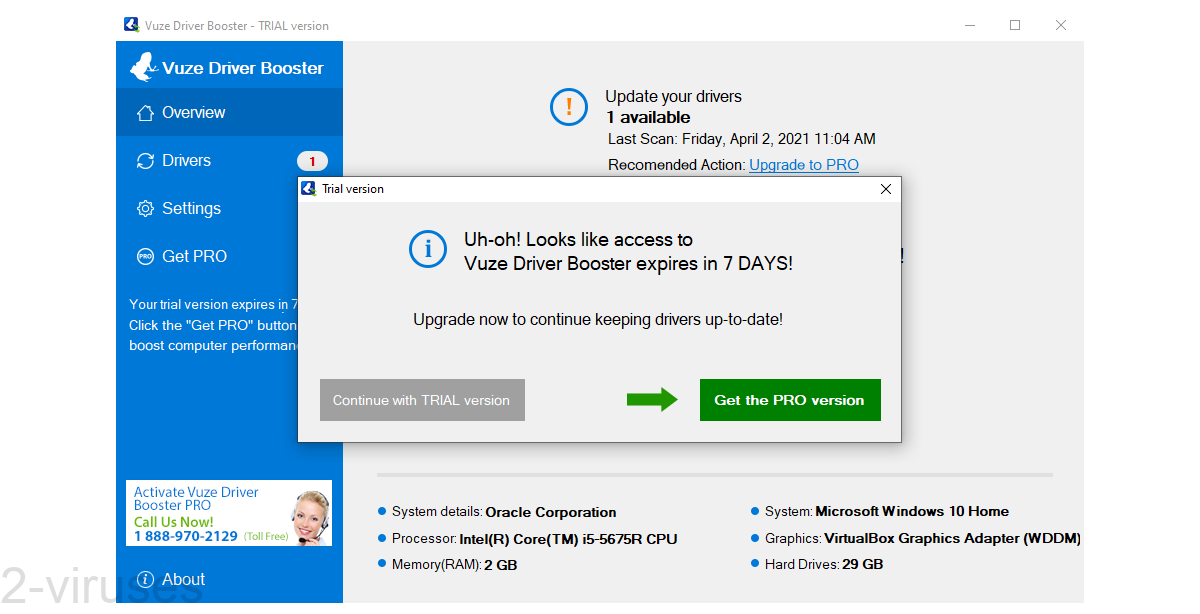Click the Microsoft Windows 10 Home entry

coord(887,511)
